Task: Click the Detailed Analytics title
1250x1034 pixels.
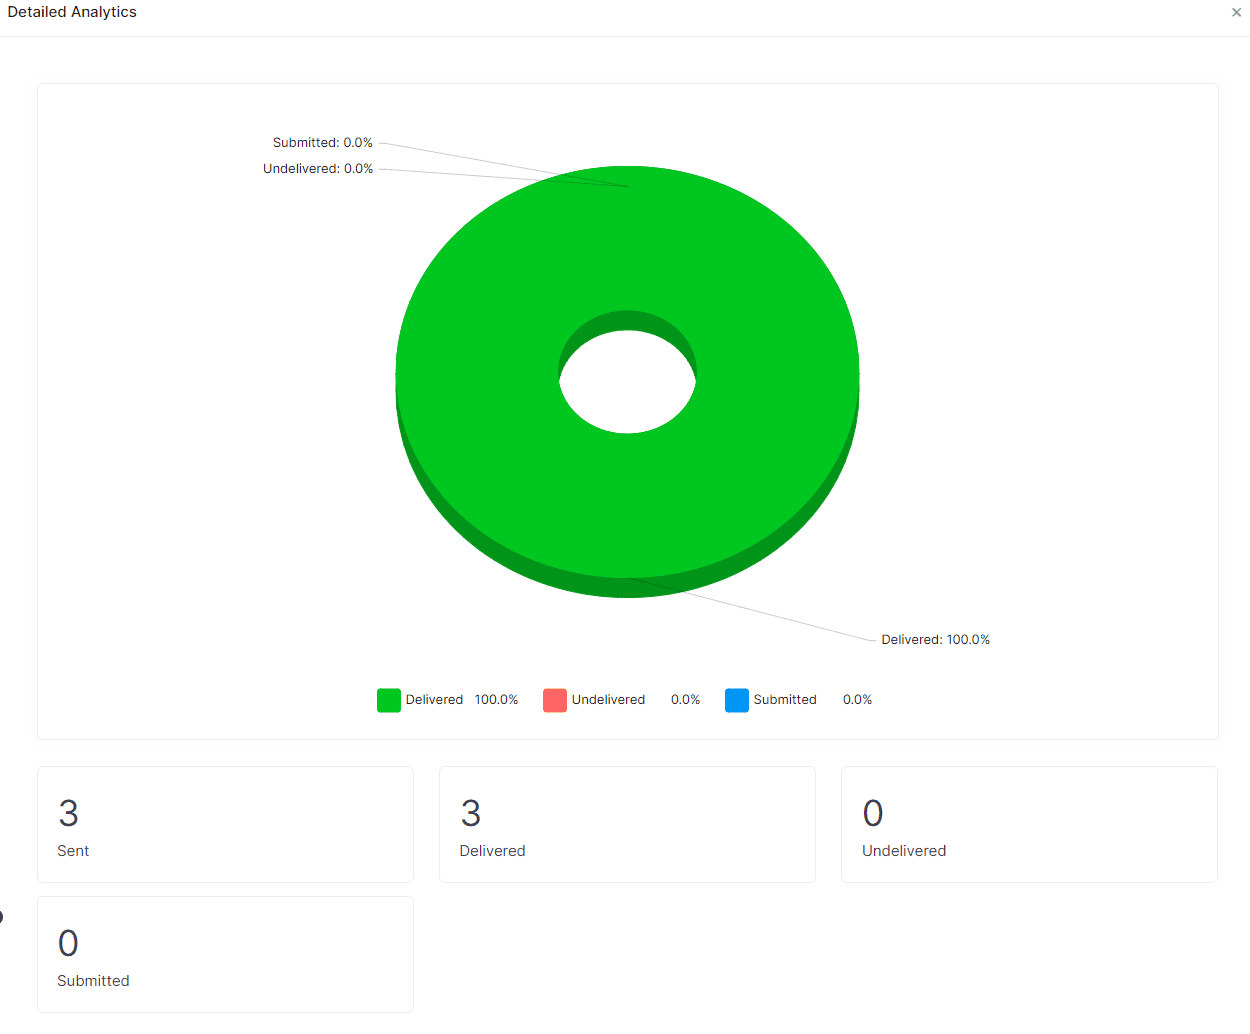Action: click(x=72, y=12)
